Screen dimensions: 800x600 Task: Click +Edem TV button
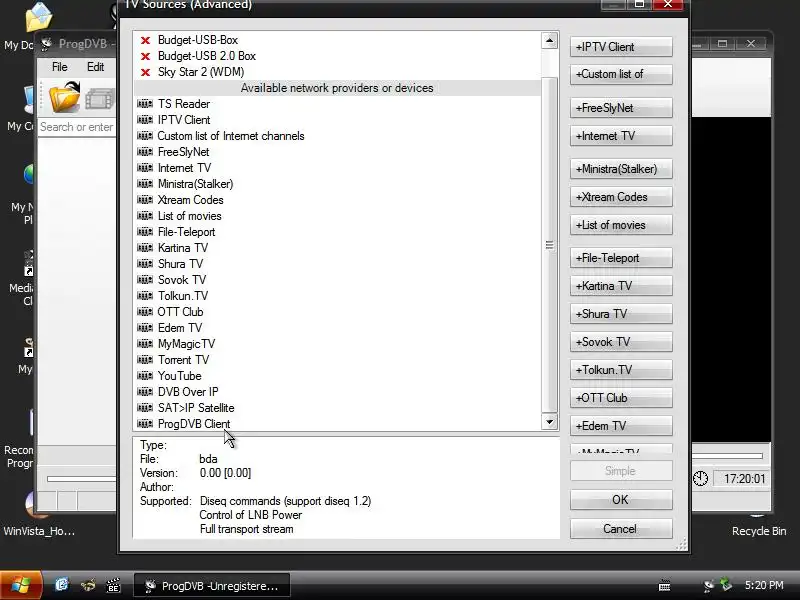click(621, 426)
